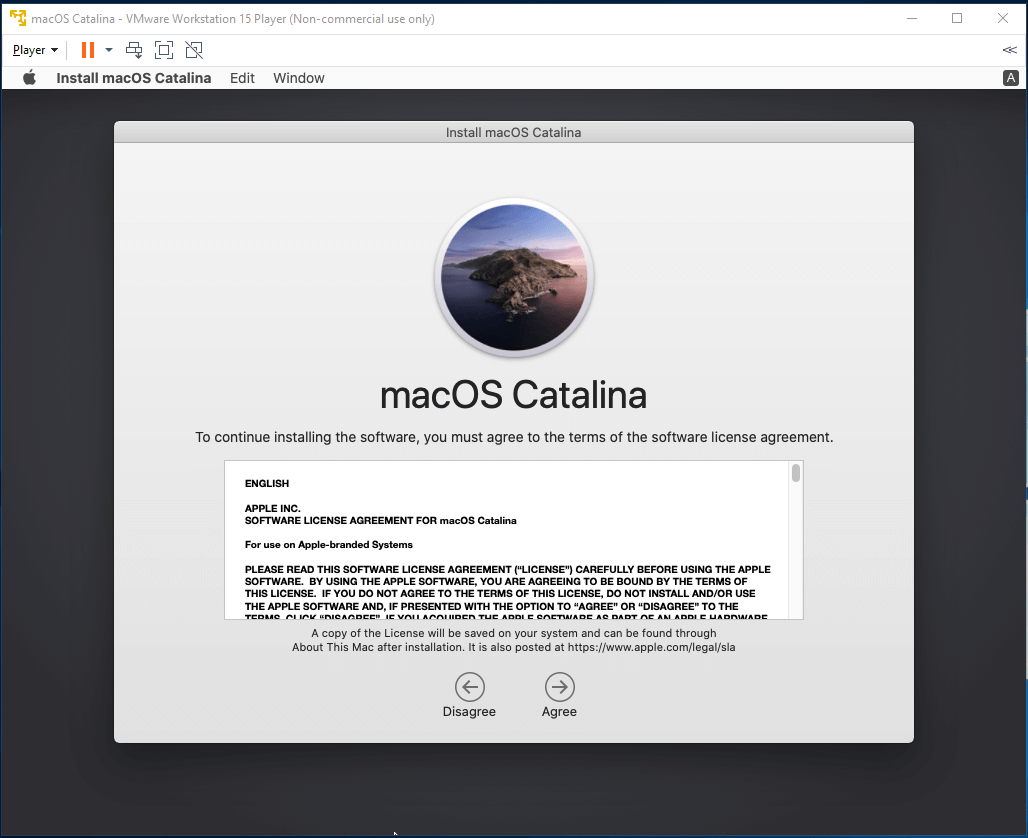
Task: Open the Install macOS Catalina menu
Action: click(x=134, y=78)
